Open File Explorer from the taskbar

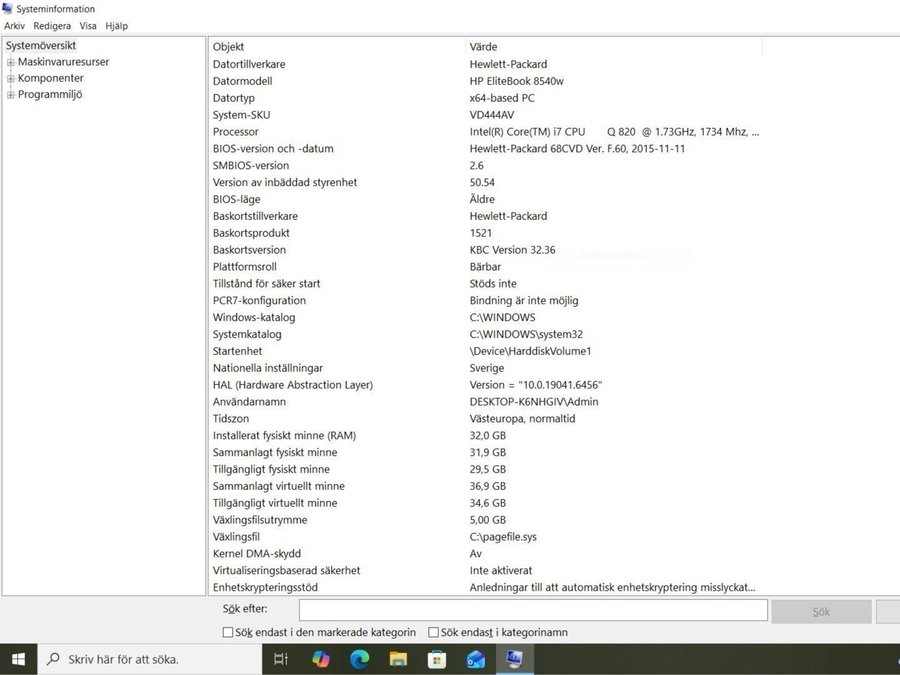coord(398,659)
